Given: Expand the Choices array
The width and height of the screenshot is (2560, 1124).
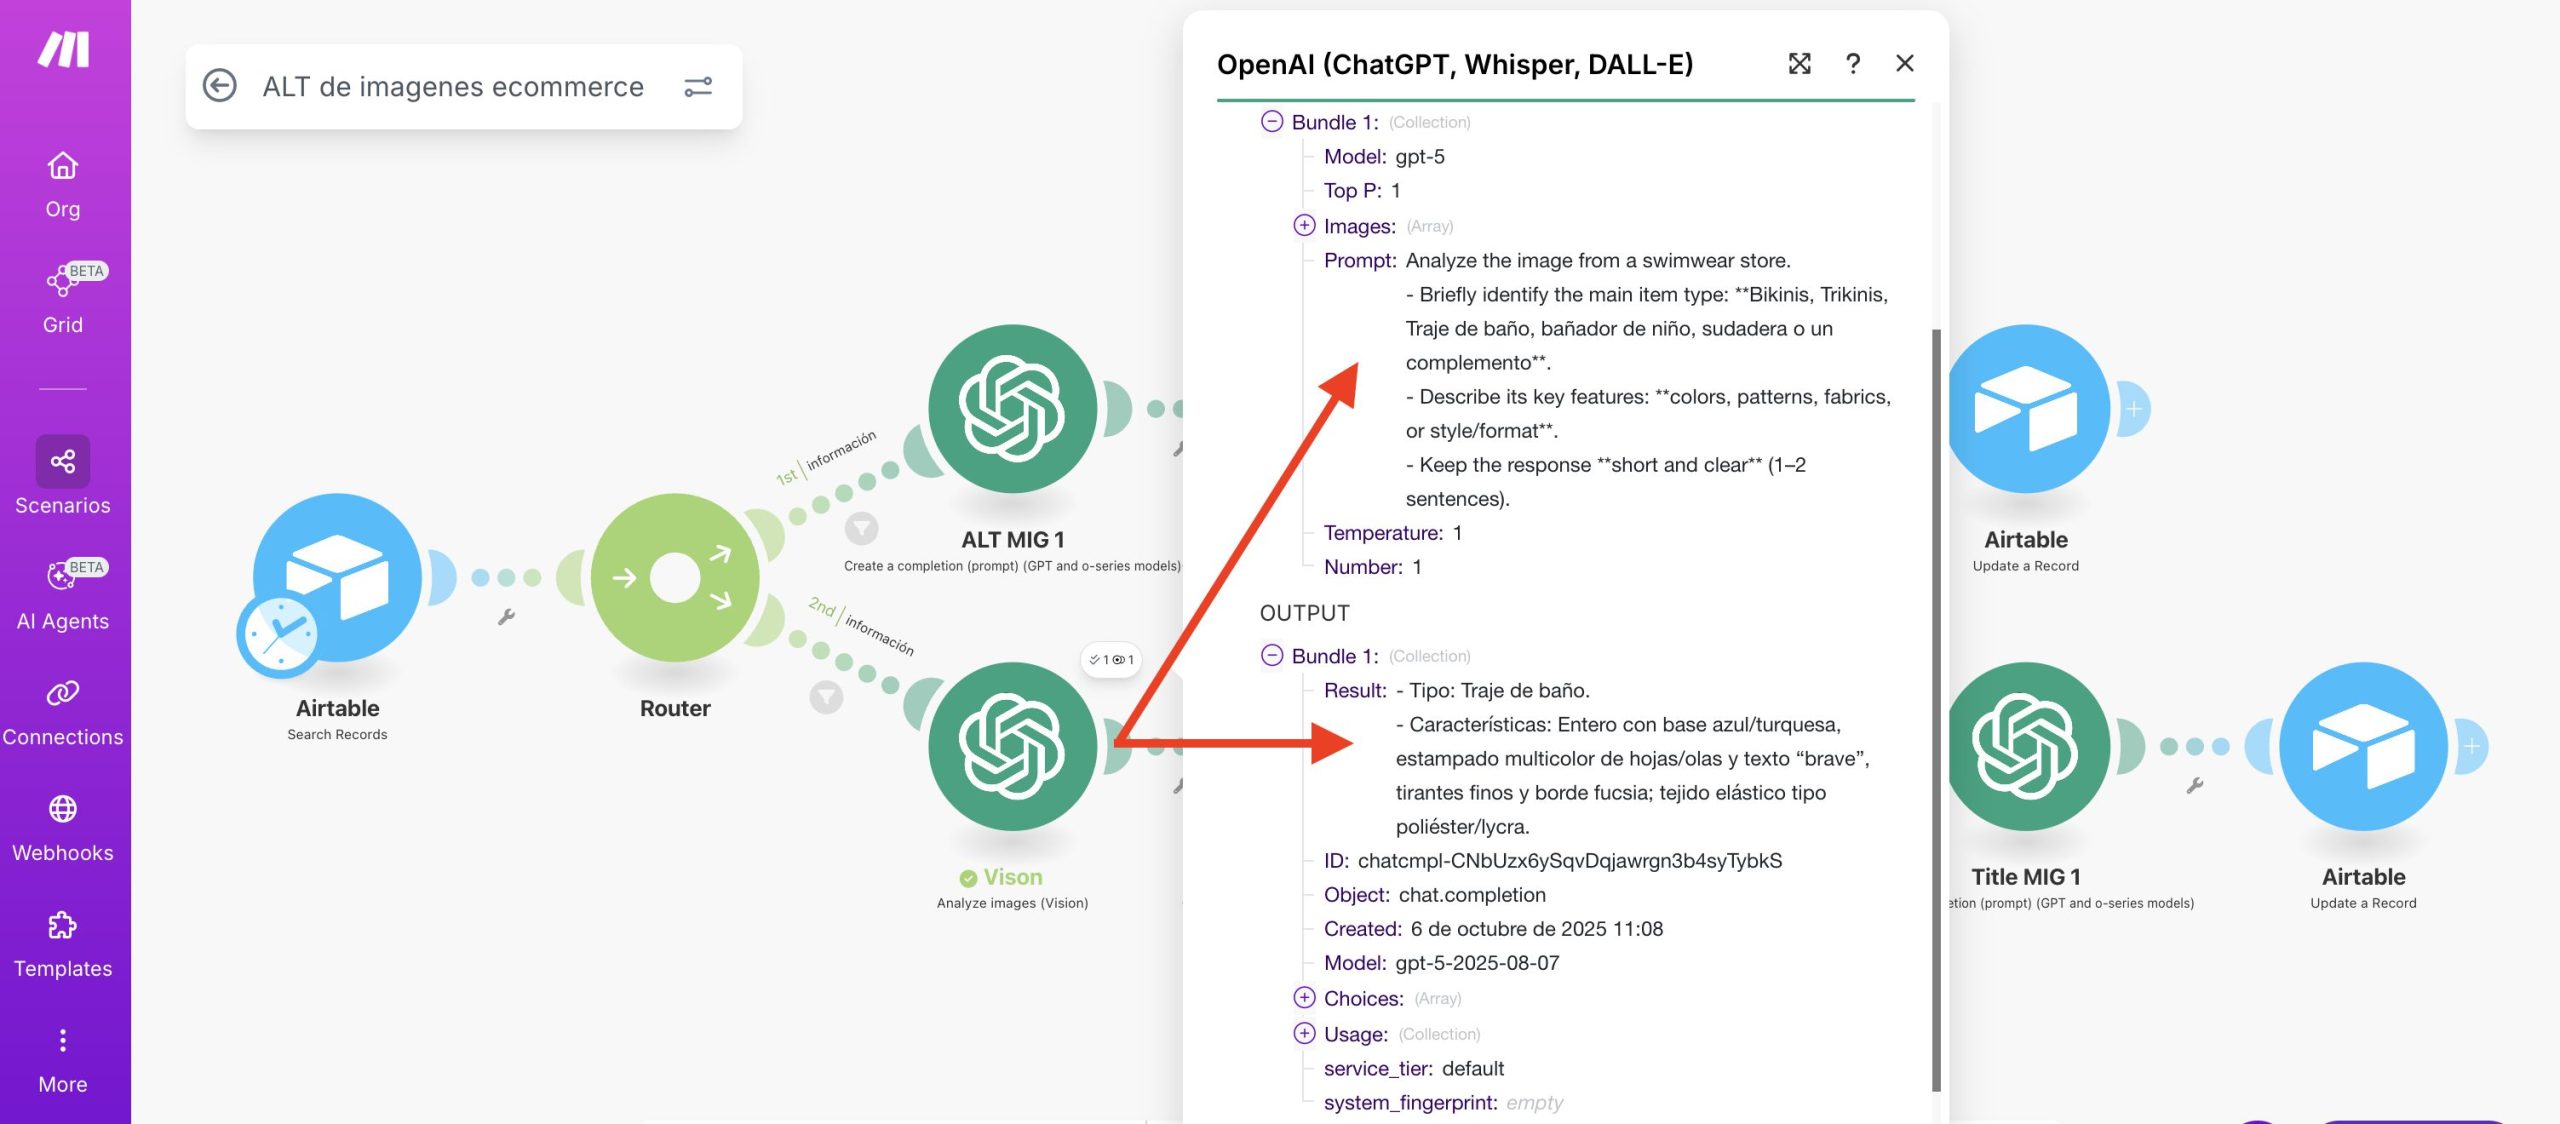Looking at the screenshot, I should coord(1304,998).
